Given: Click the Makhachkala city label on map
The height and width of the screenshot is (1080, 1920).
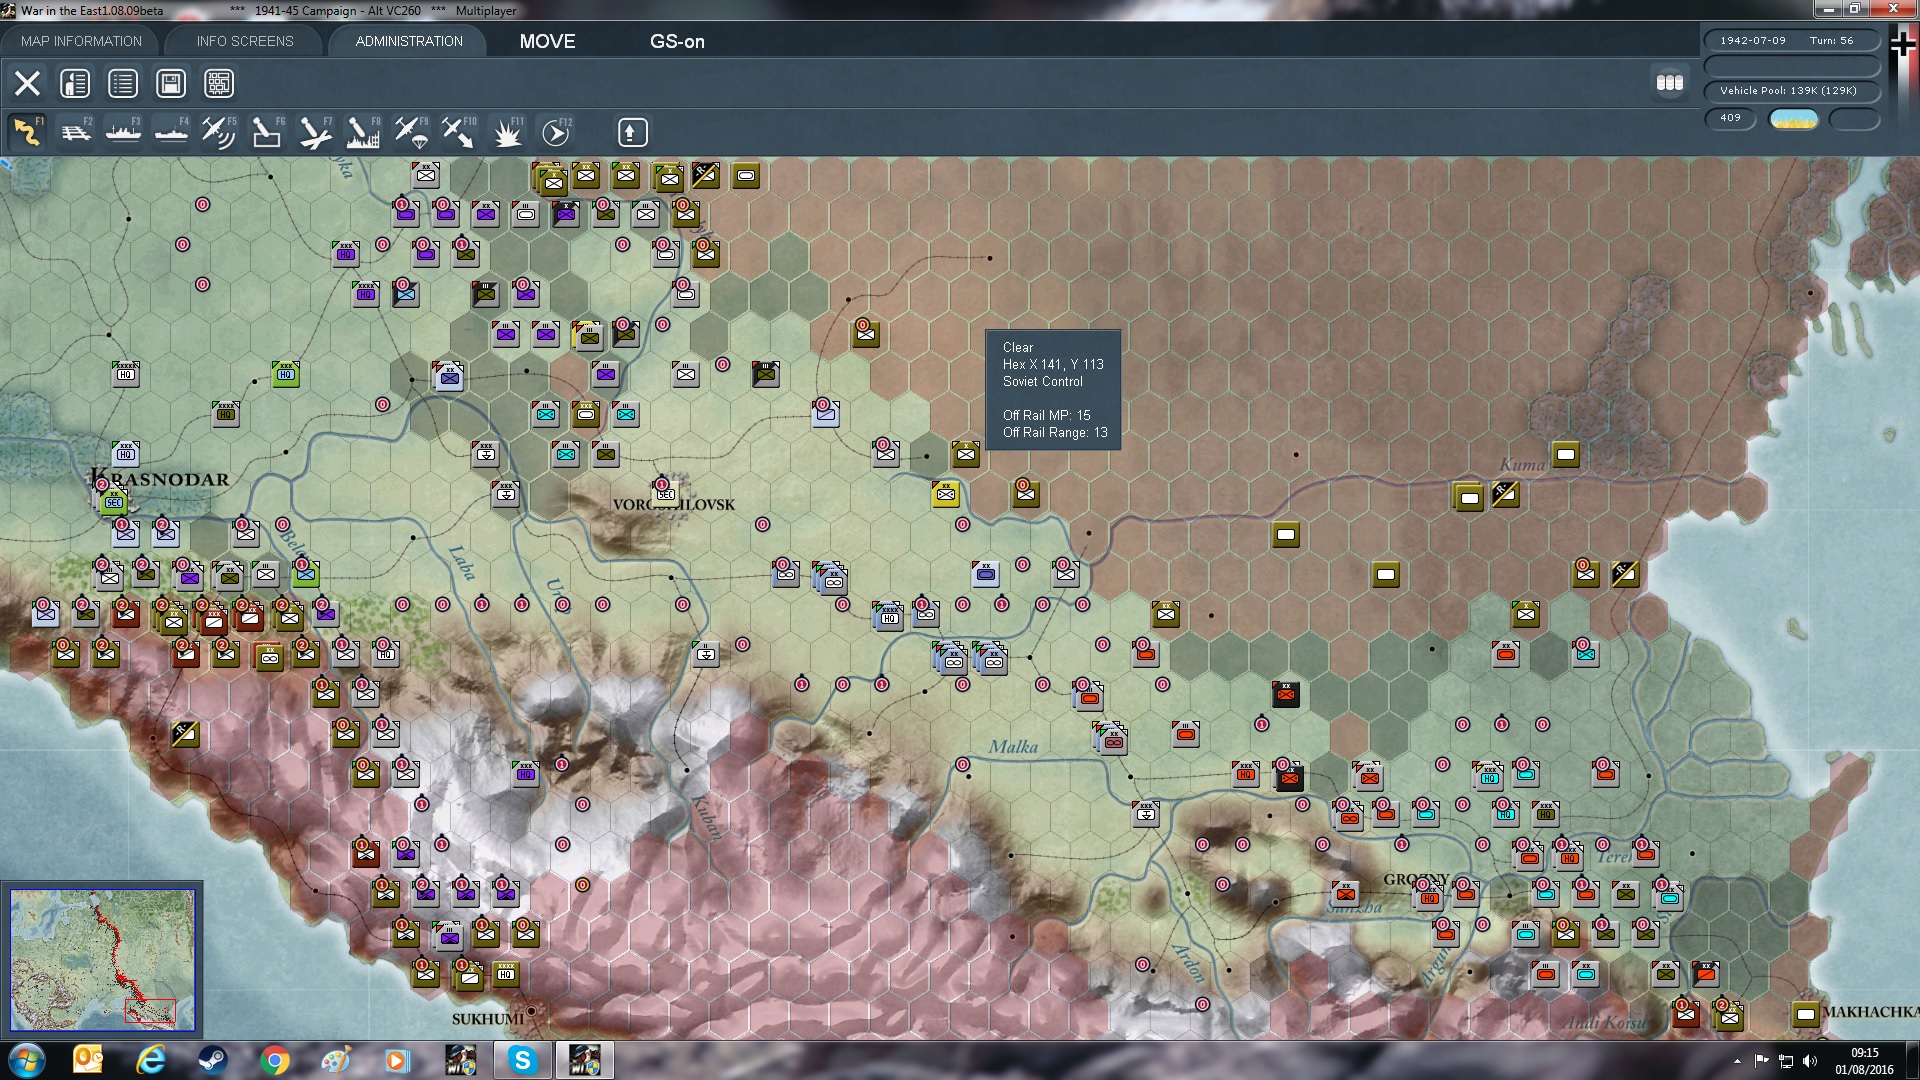Looking at the screenshot, I should (x=1870, y=1012).
